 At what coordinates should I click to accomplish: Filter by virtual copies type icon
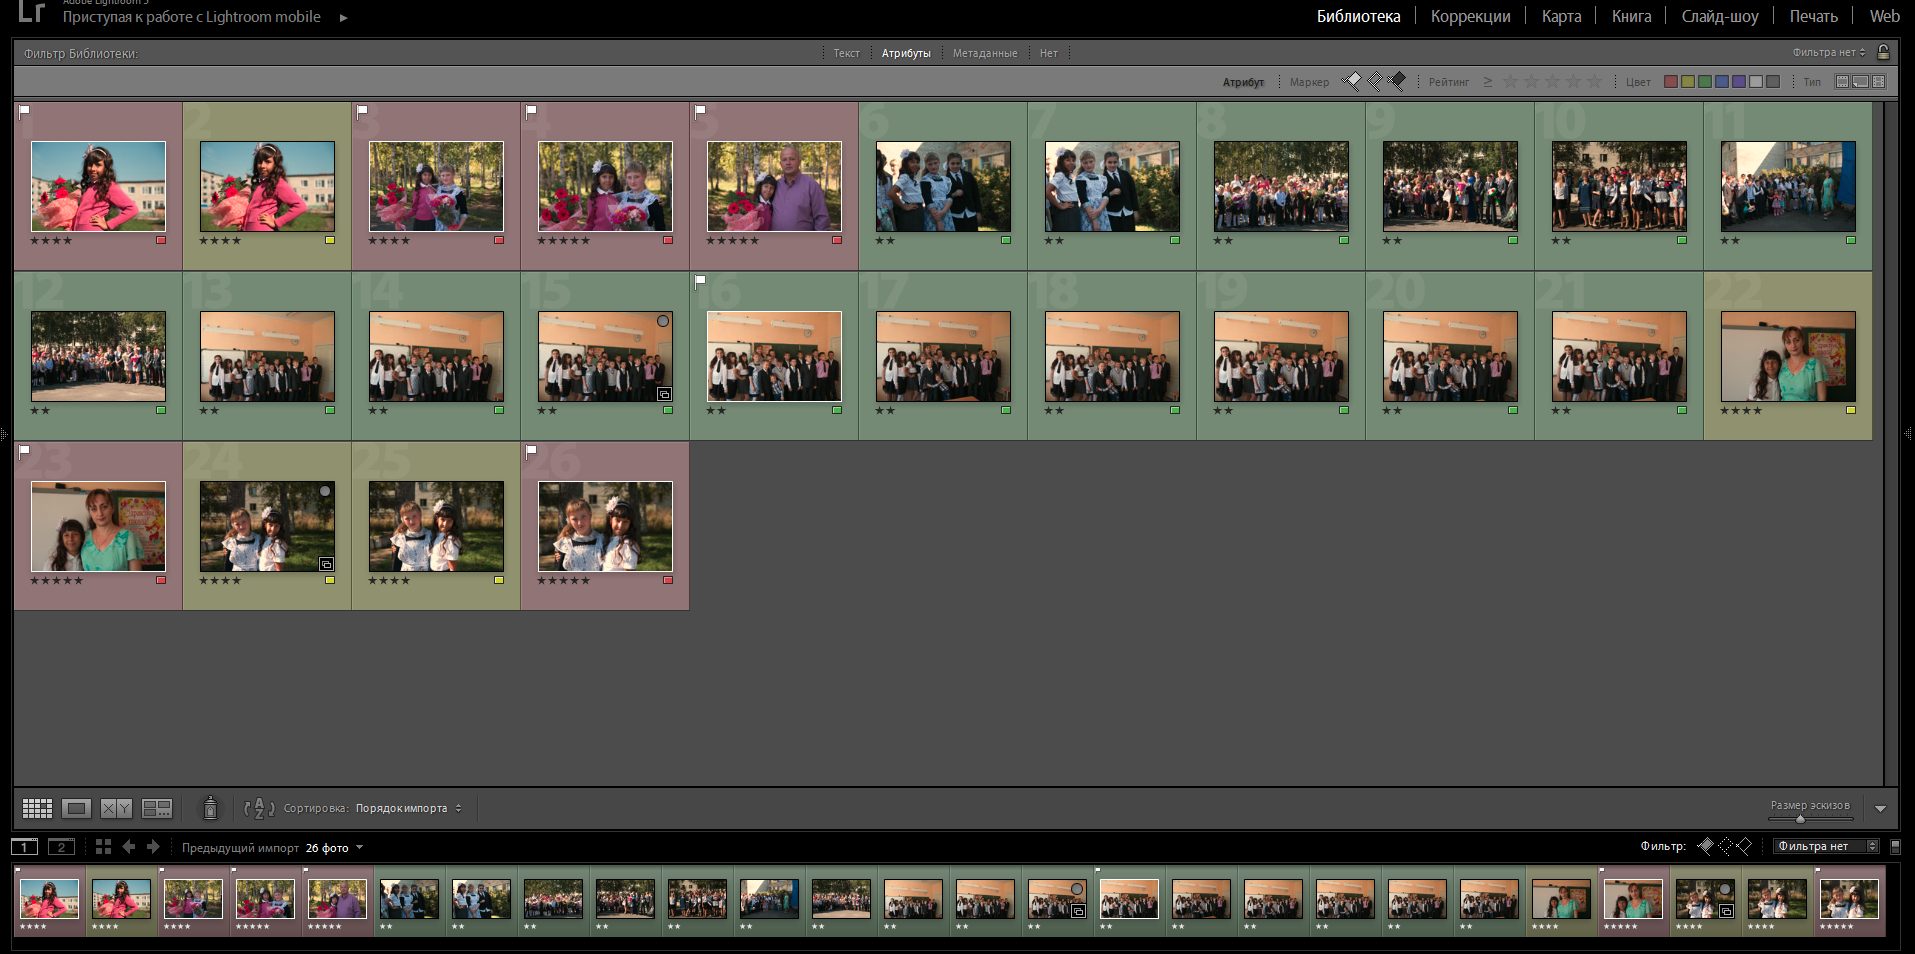1861,81
